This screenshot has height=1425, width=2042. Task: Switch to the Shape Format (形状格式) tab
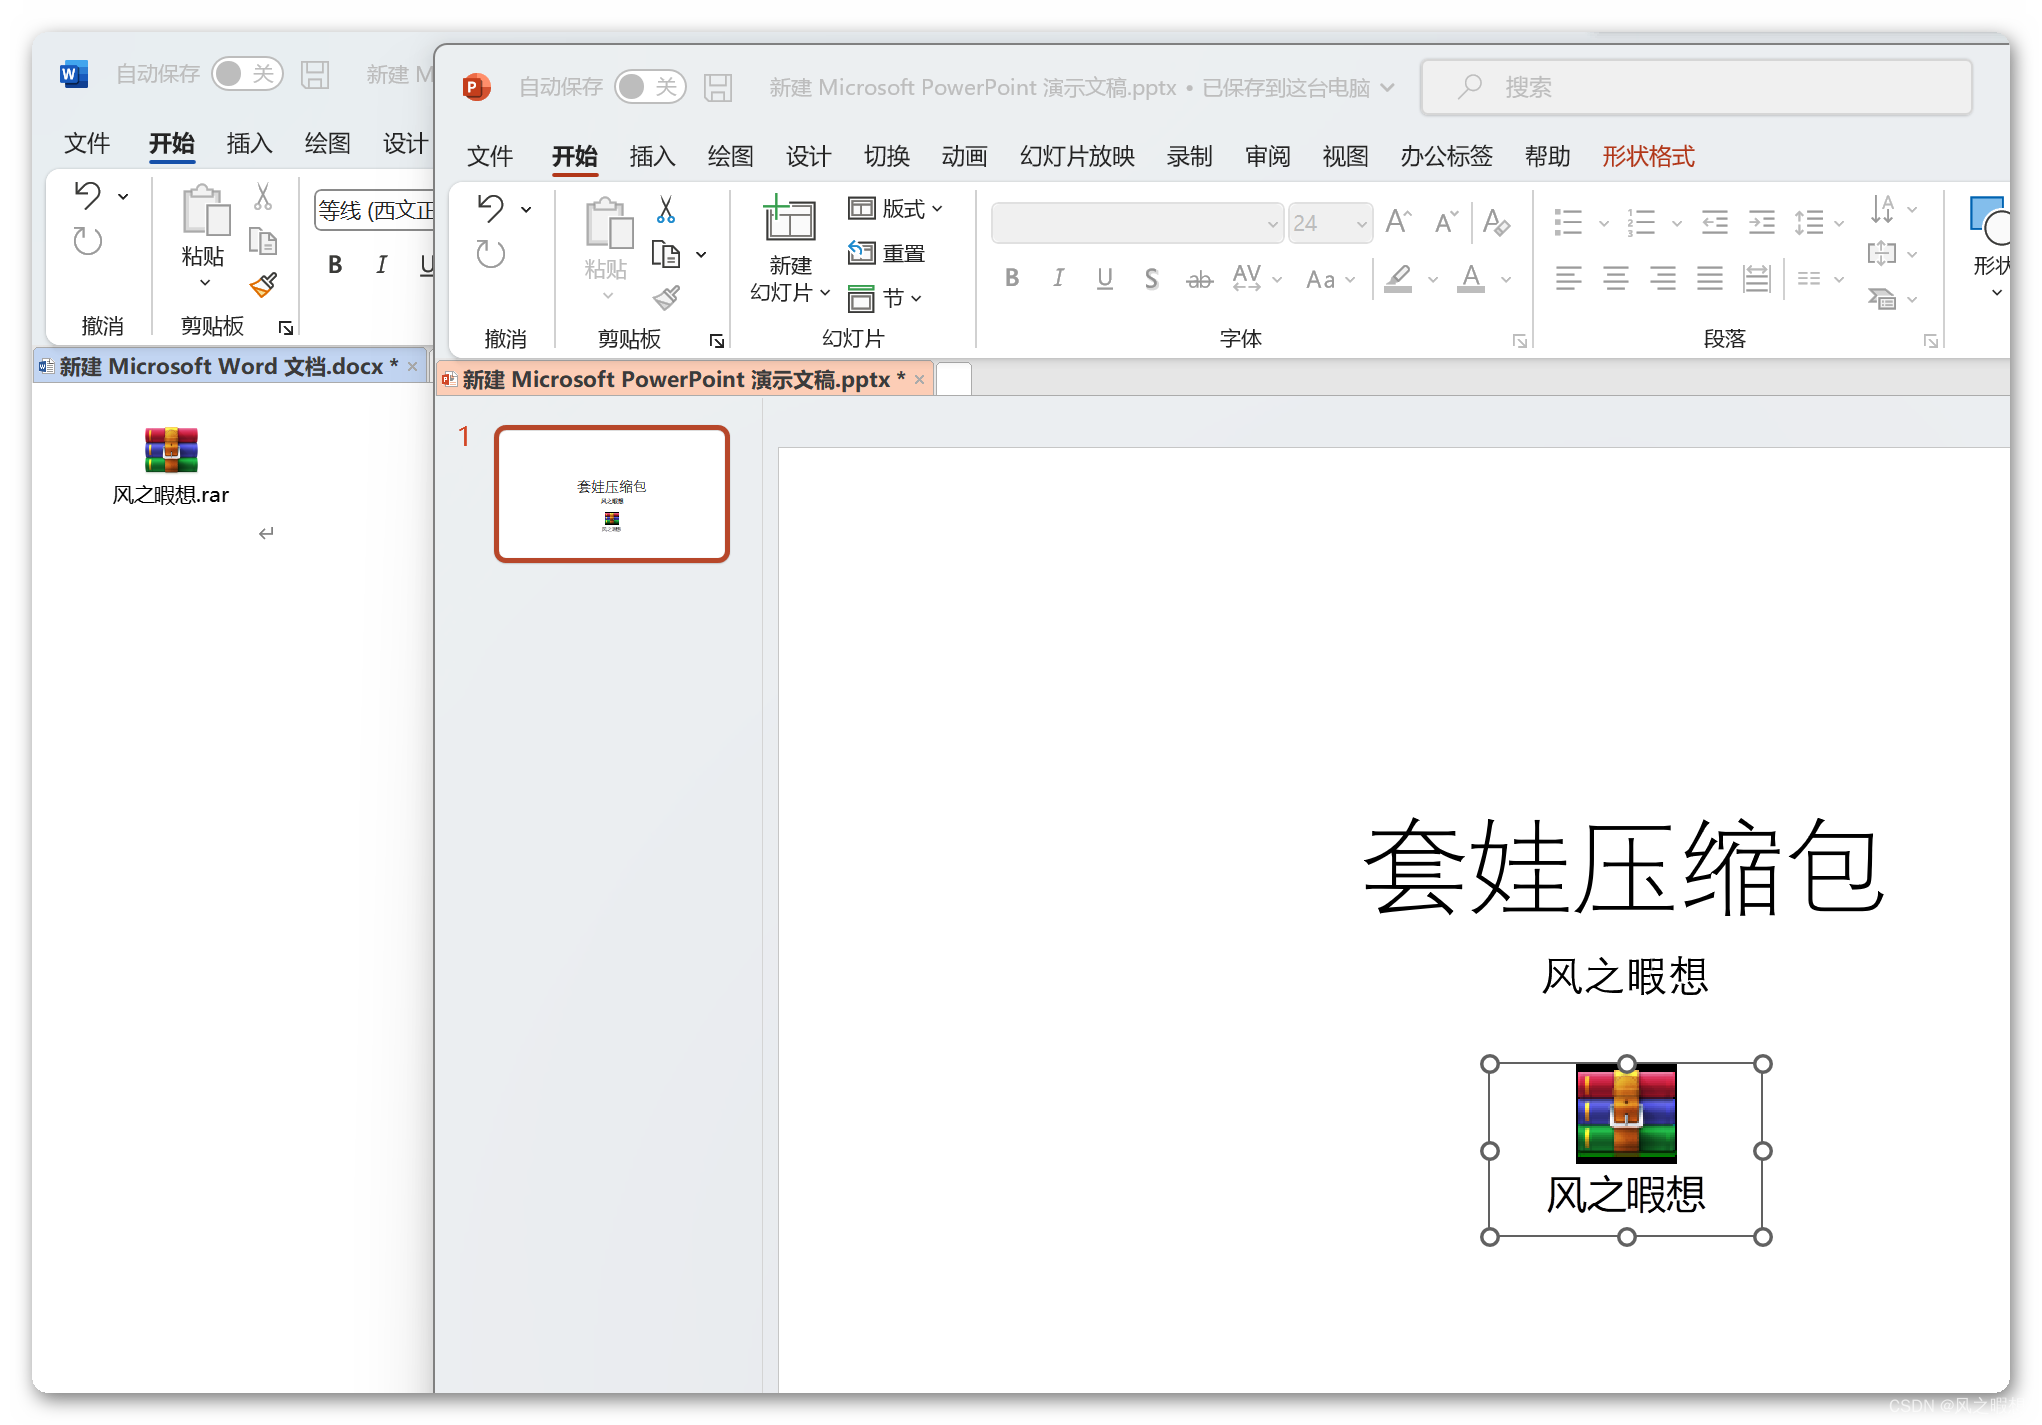(1648, 156)
